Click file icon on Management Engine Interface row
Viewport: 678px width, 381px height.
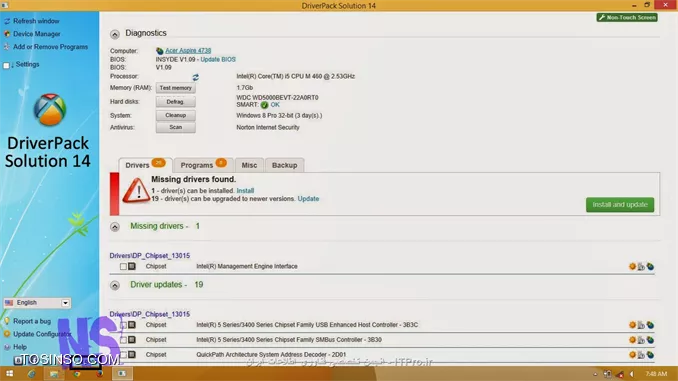click(641, 266)
